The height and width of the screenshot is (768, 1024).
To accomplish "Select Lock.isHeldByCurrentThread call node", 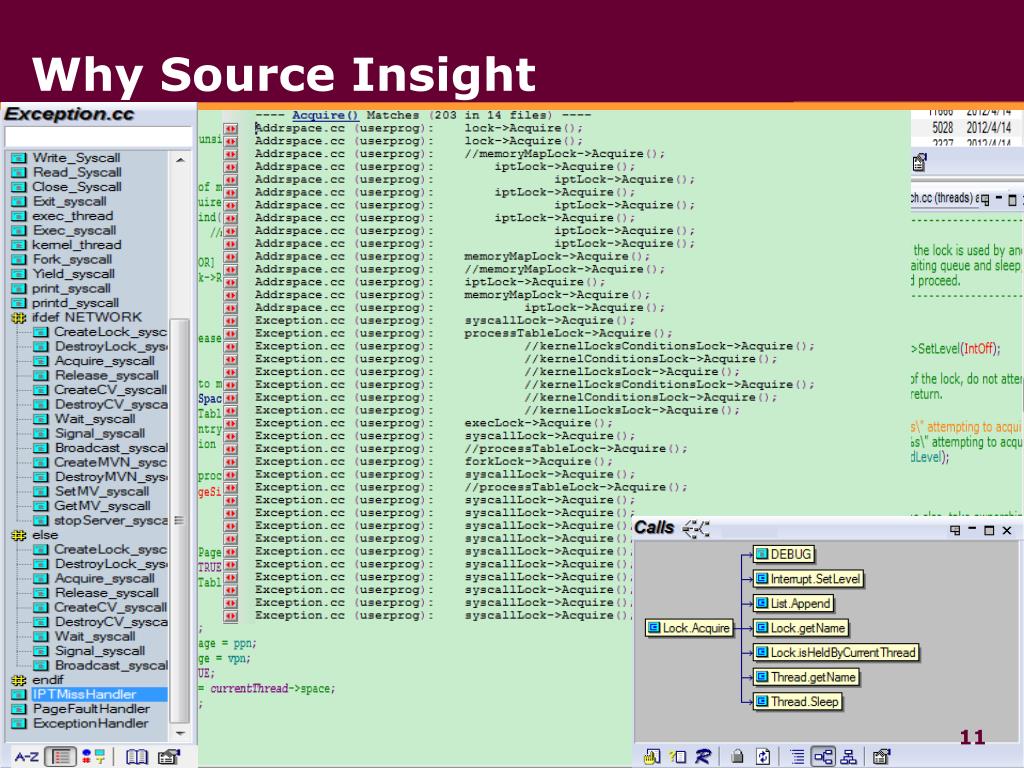I will tap(836, 652).
